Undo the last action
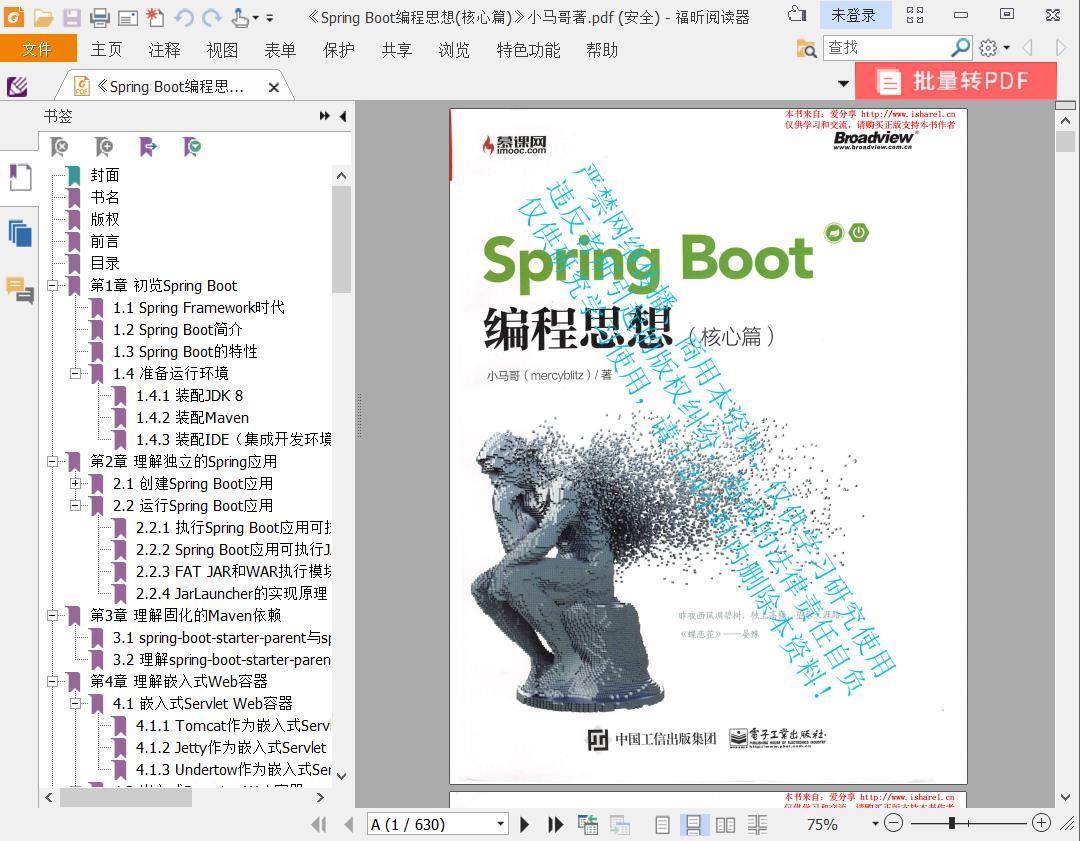This screenshot has width=1080, height=841. [184, 17]
